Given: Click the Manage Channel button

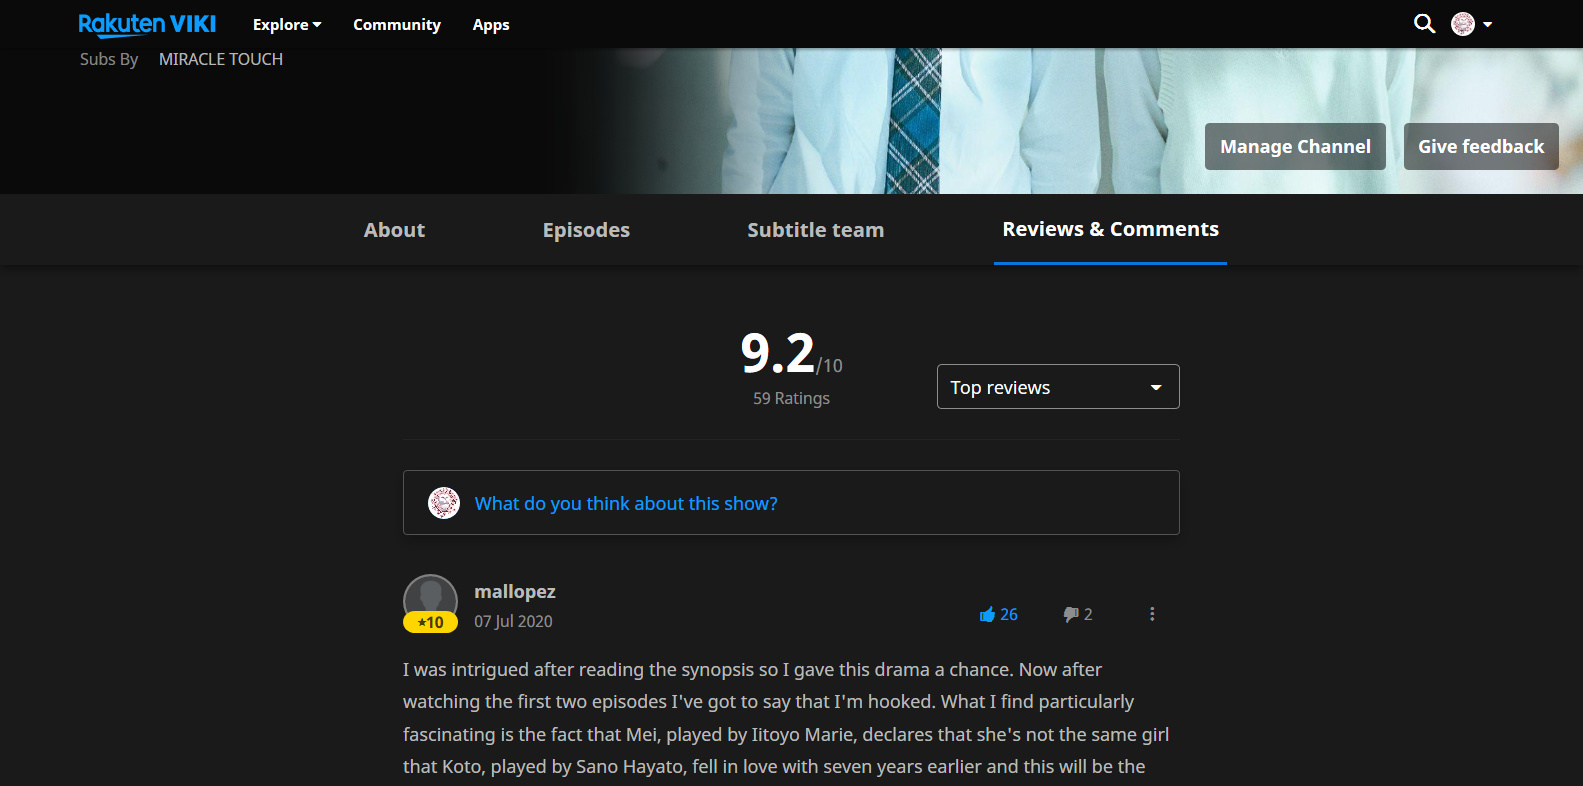Looking at the screenshot, I should 1294,147.
